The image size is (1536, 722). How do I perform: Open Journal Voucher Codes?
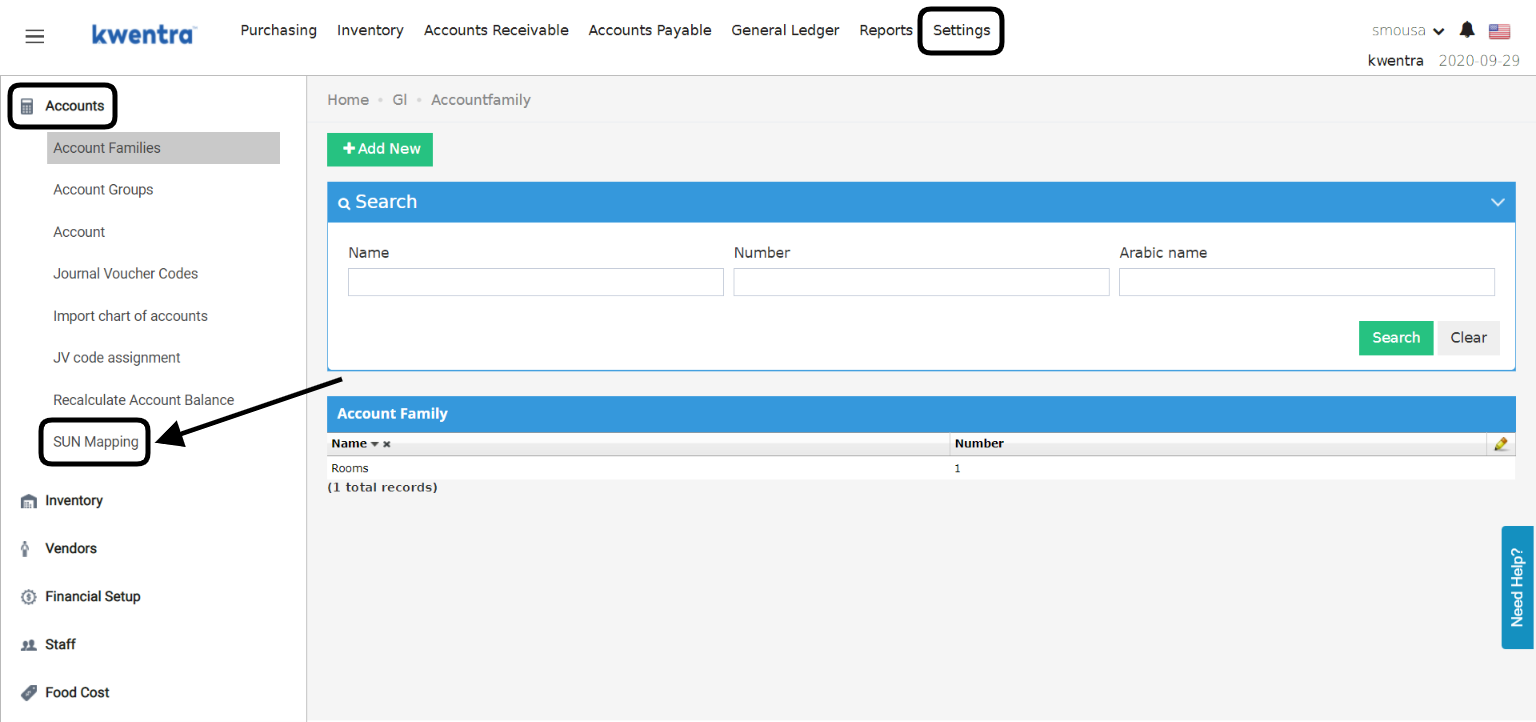(126, 274)
